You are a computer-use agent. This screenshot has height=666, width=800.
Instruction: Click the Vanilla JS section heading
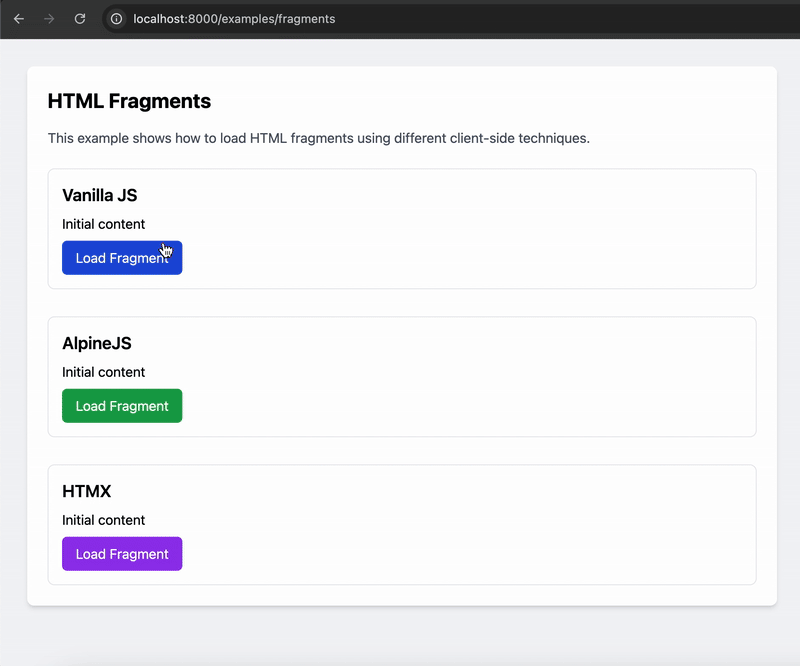[100, 195]
